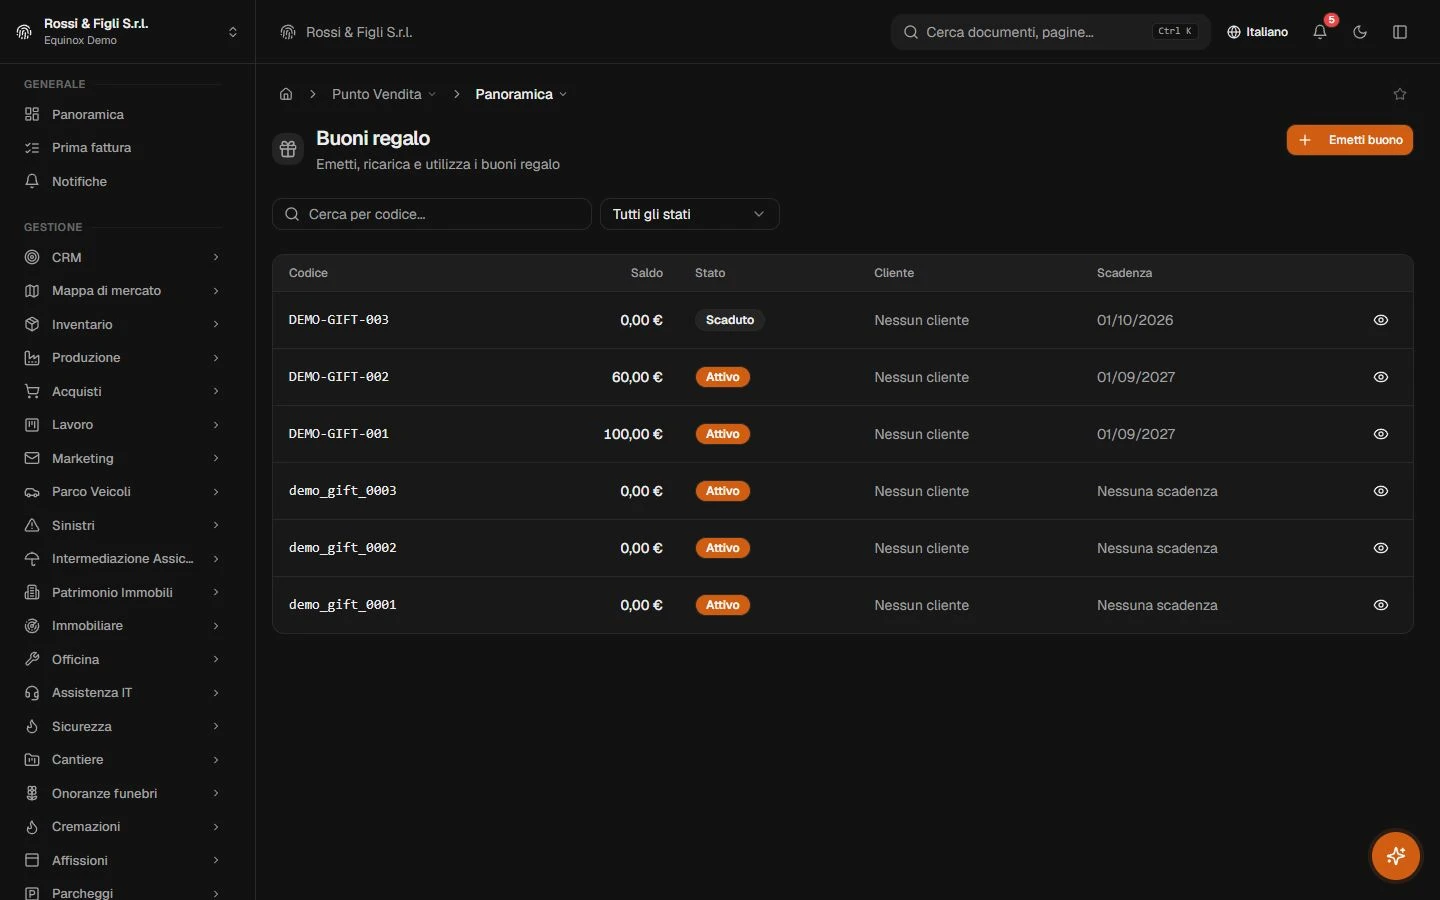Open Prima fattura in the sidebar

(122, 148)
